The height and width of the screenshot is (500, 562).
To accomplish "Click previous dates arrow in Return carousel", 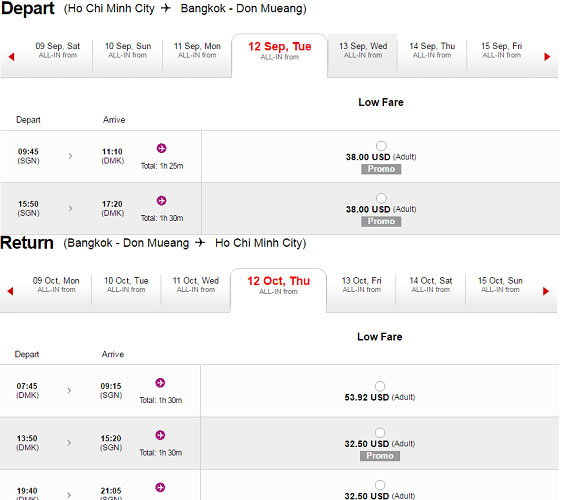I will tap(10, 291).
